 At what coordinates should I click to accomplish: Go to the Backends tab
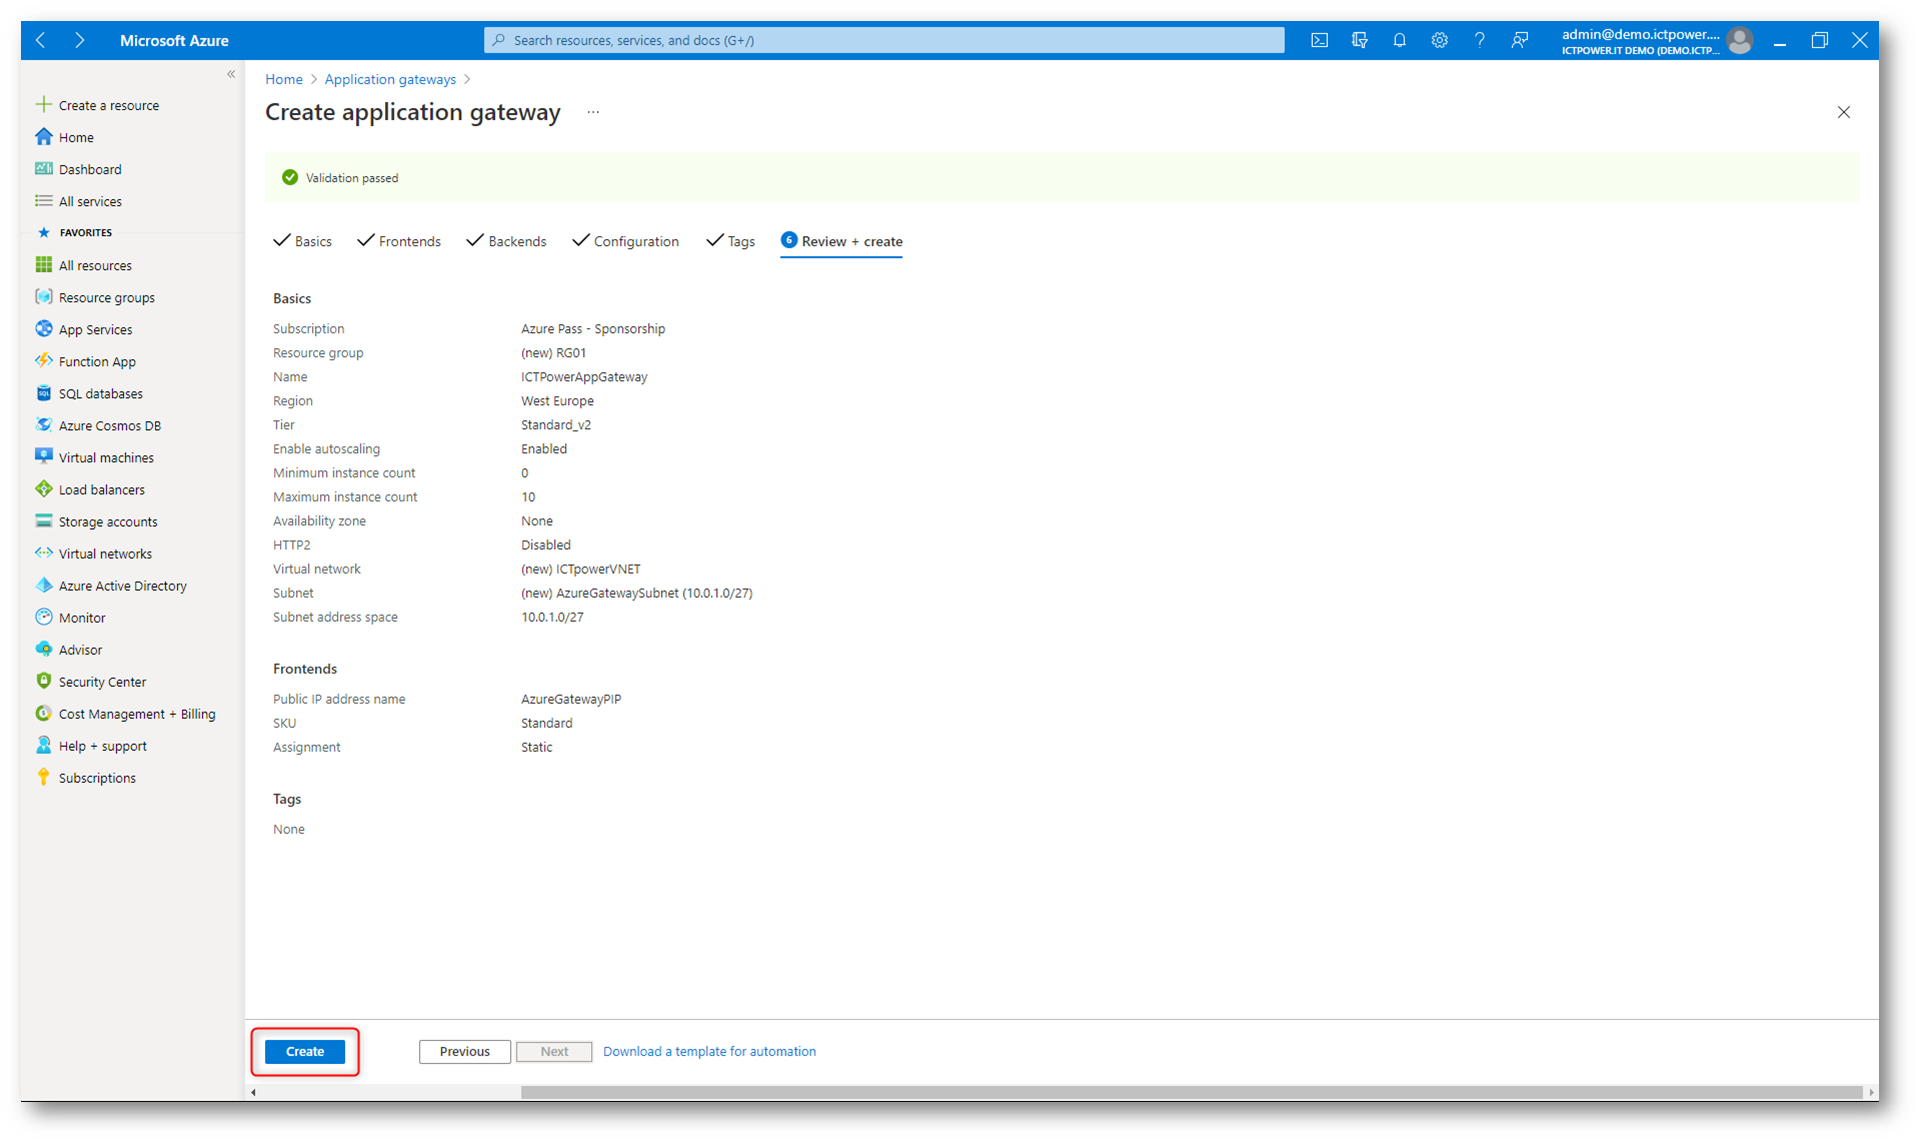[506, 241]
